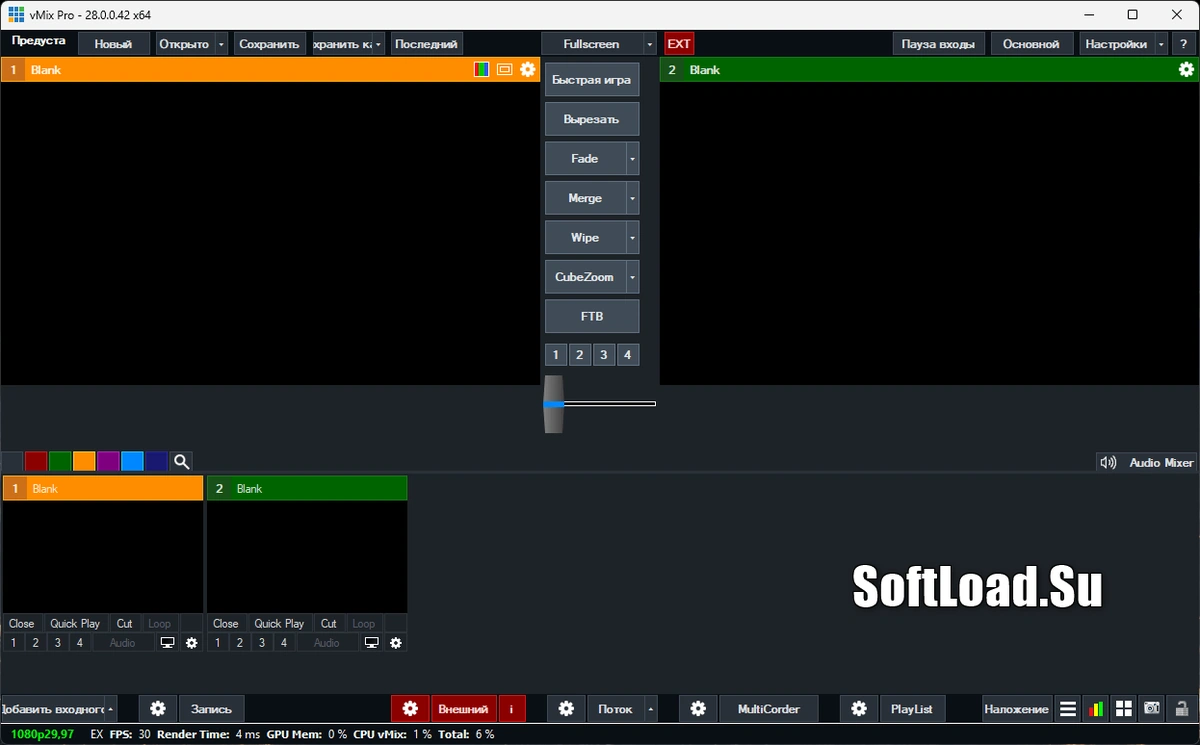
Task: Open gear settings on input 1 tile
Action: pos(192,643)
